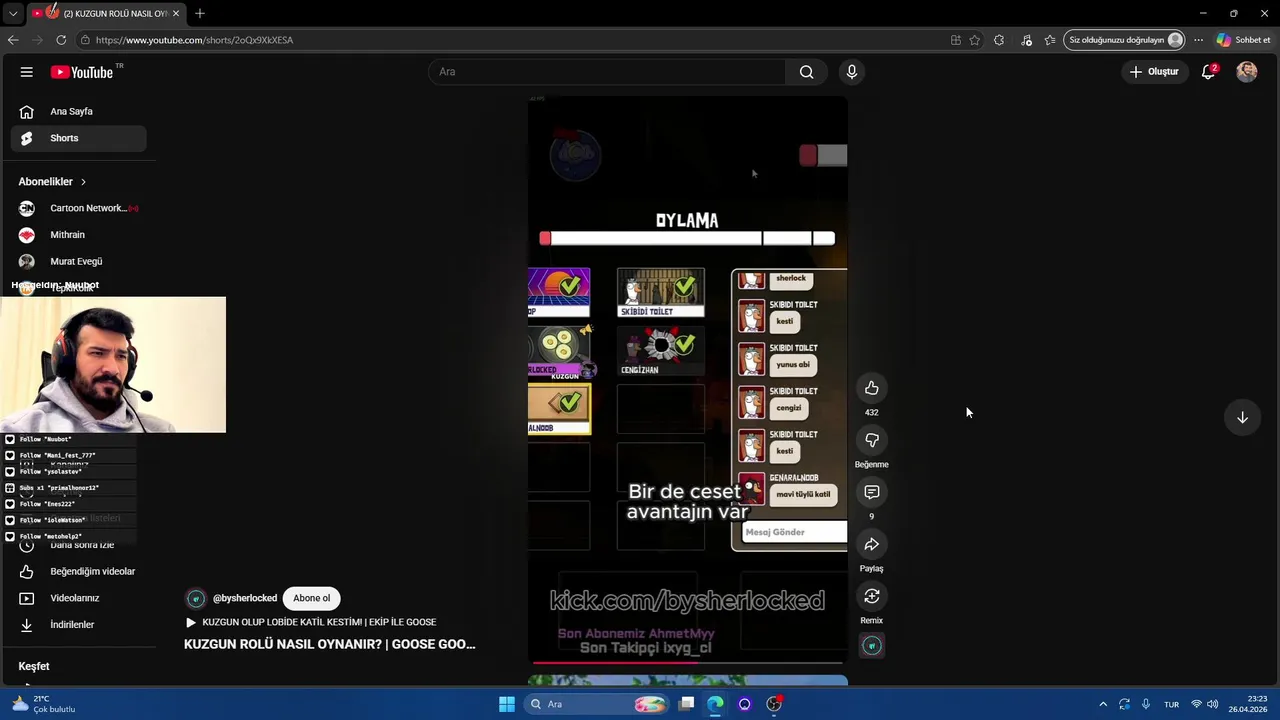Show hidden system tray icons

pyautogui.click(x=1103, y=704)
